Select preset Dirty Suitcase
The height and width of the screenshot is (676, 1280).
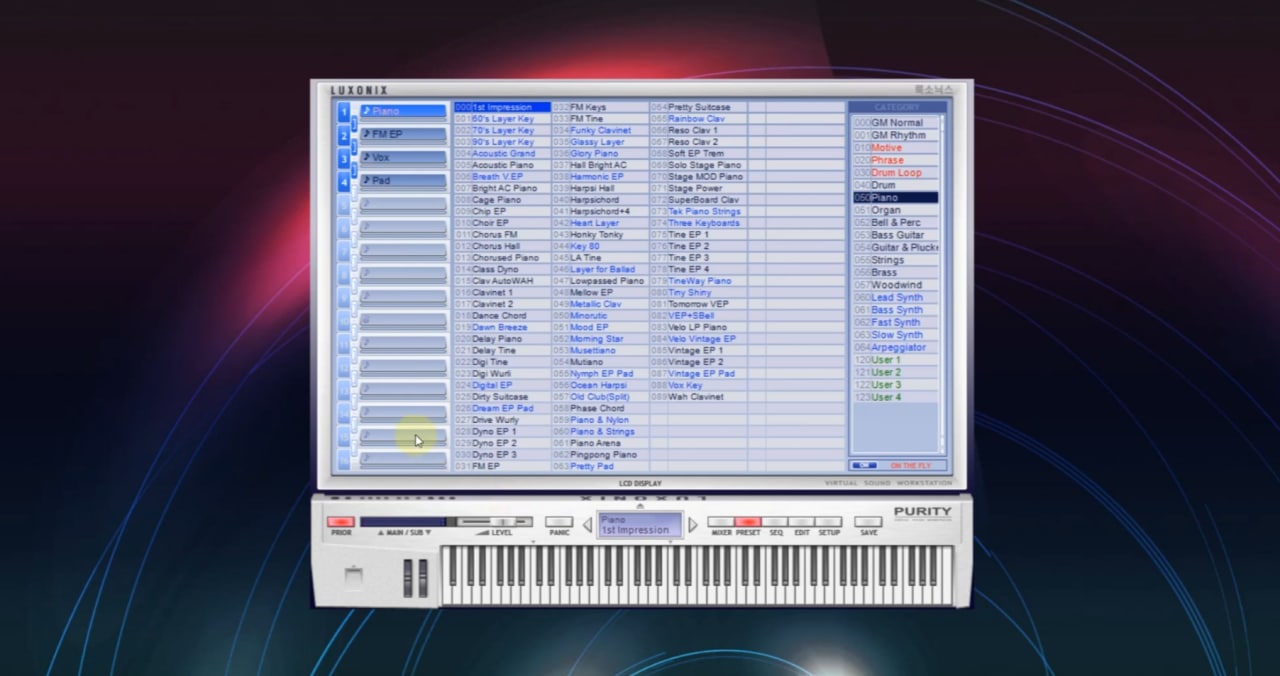point(502,397)
